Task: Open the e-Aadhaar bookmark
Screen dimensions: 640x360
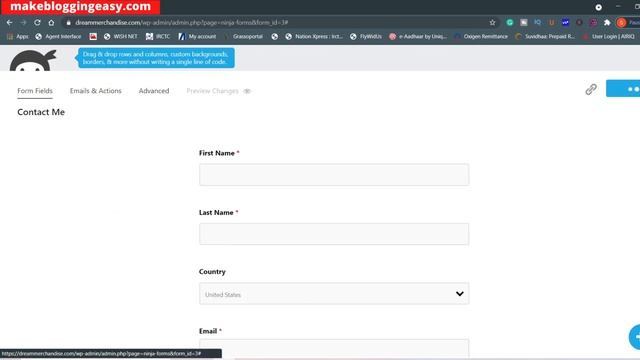Action: [418, 36]
